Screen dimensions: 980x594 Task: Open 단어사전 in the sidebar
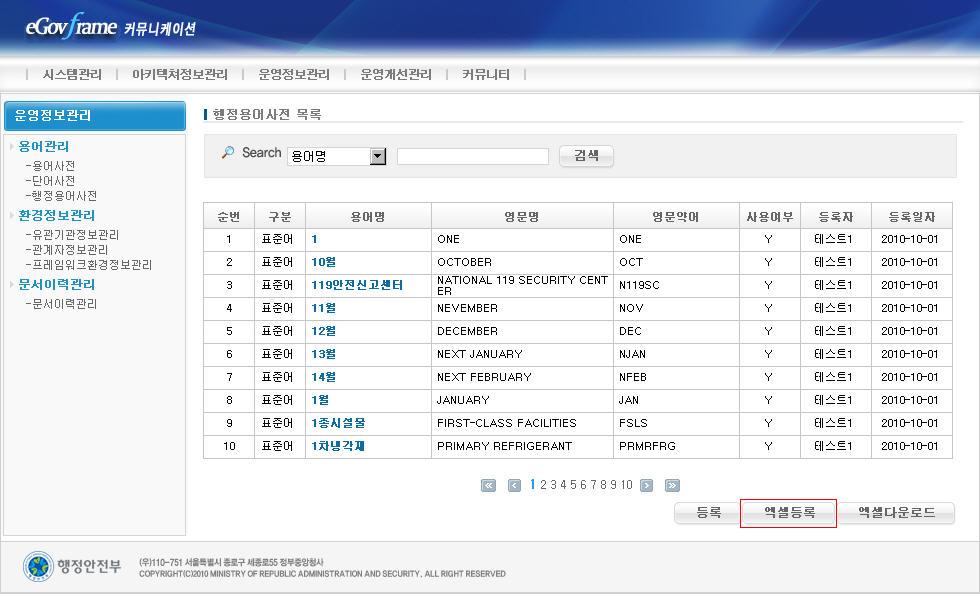point(53,181)
